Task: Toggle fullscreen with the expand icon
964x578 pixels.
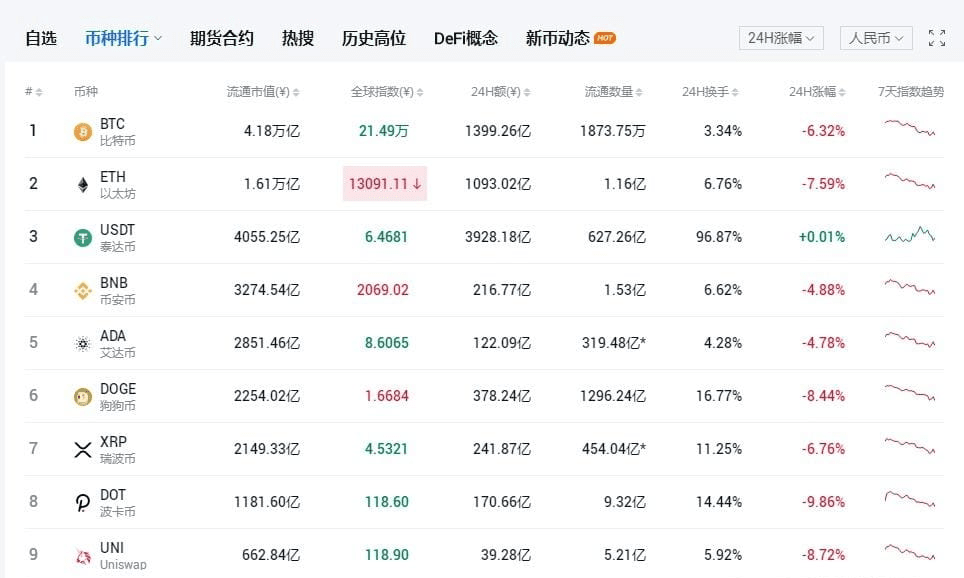Action: point(937,38)
